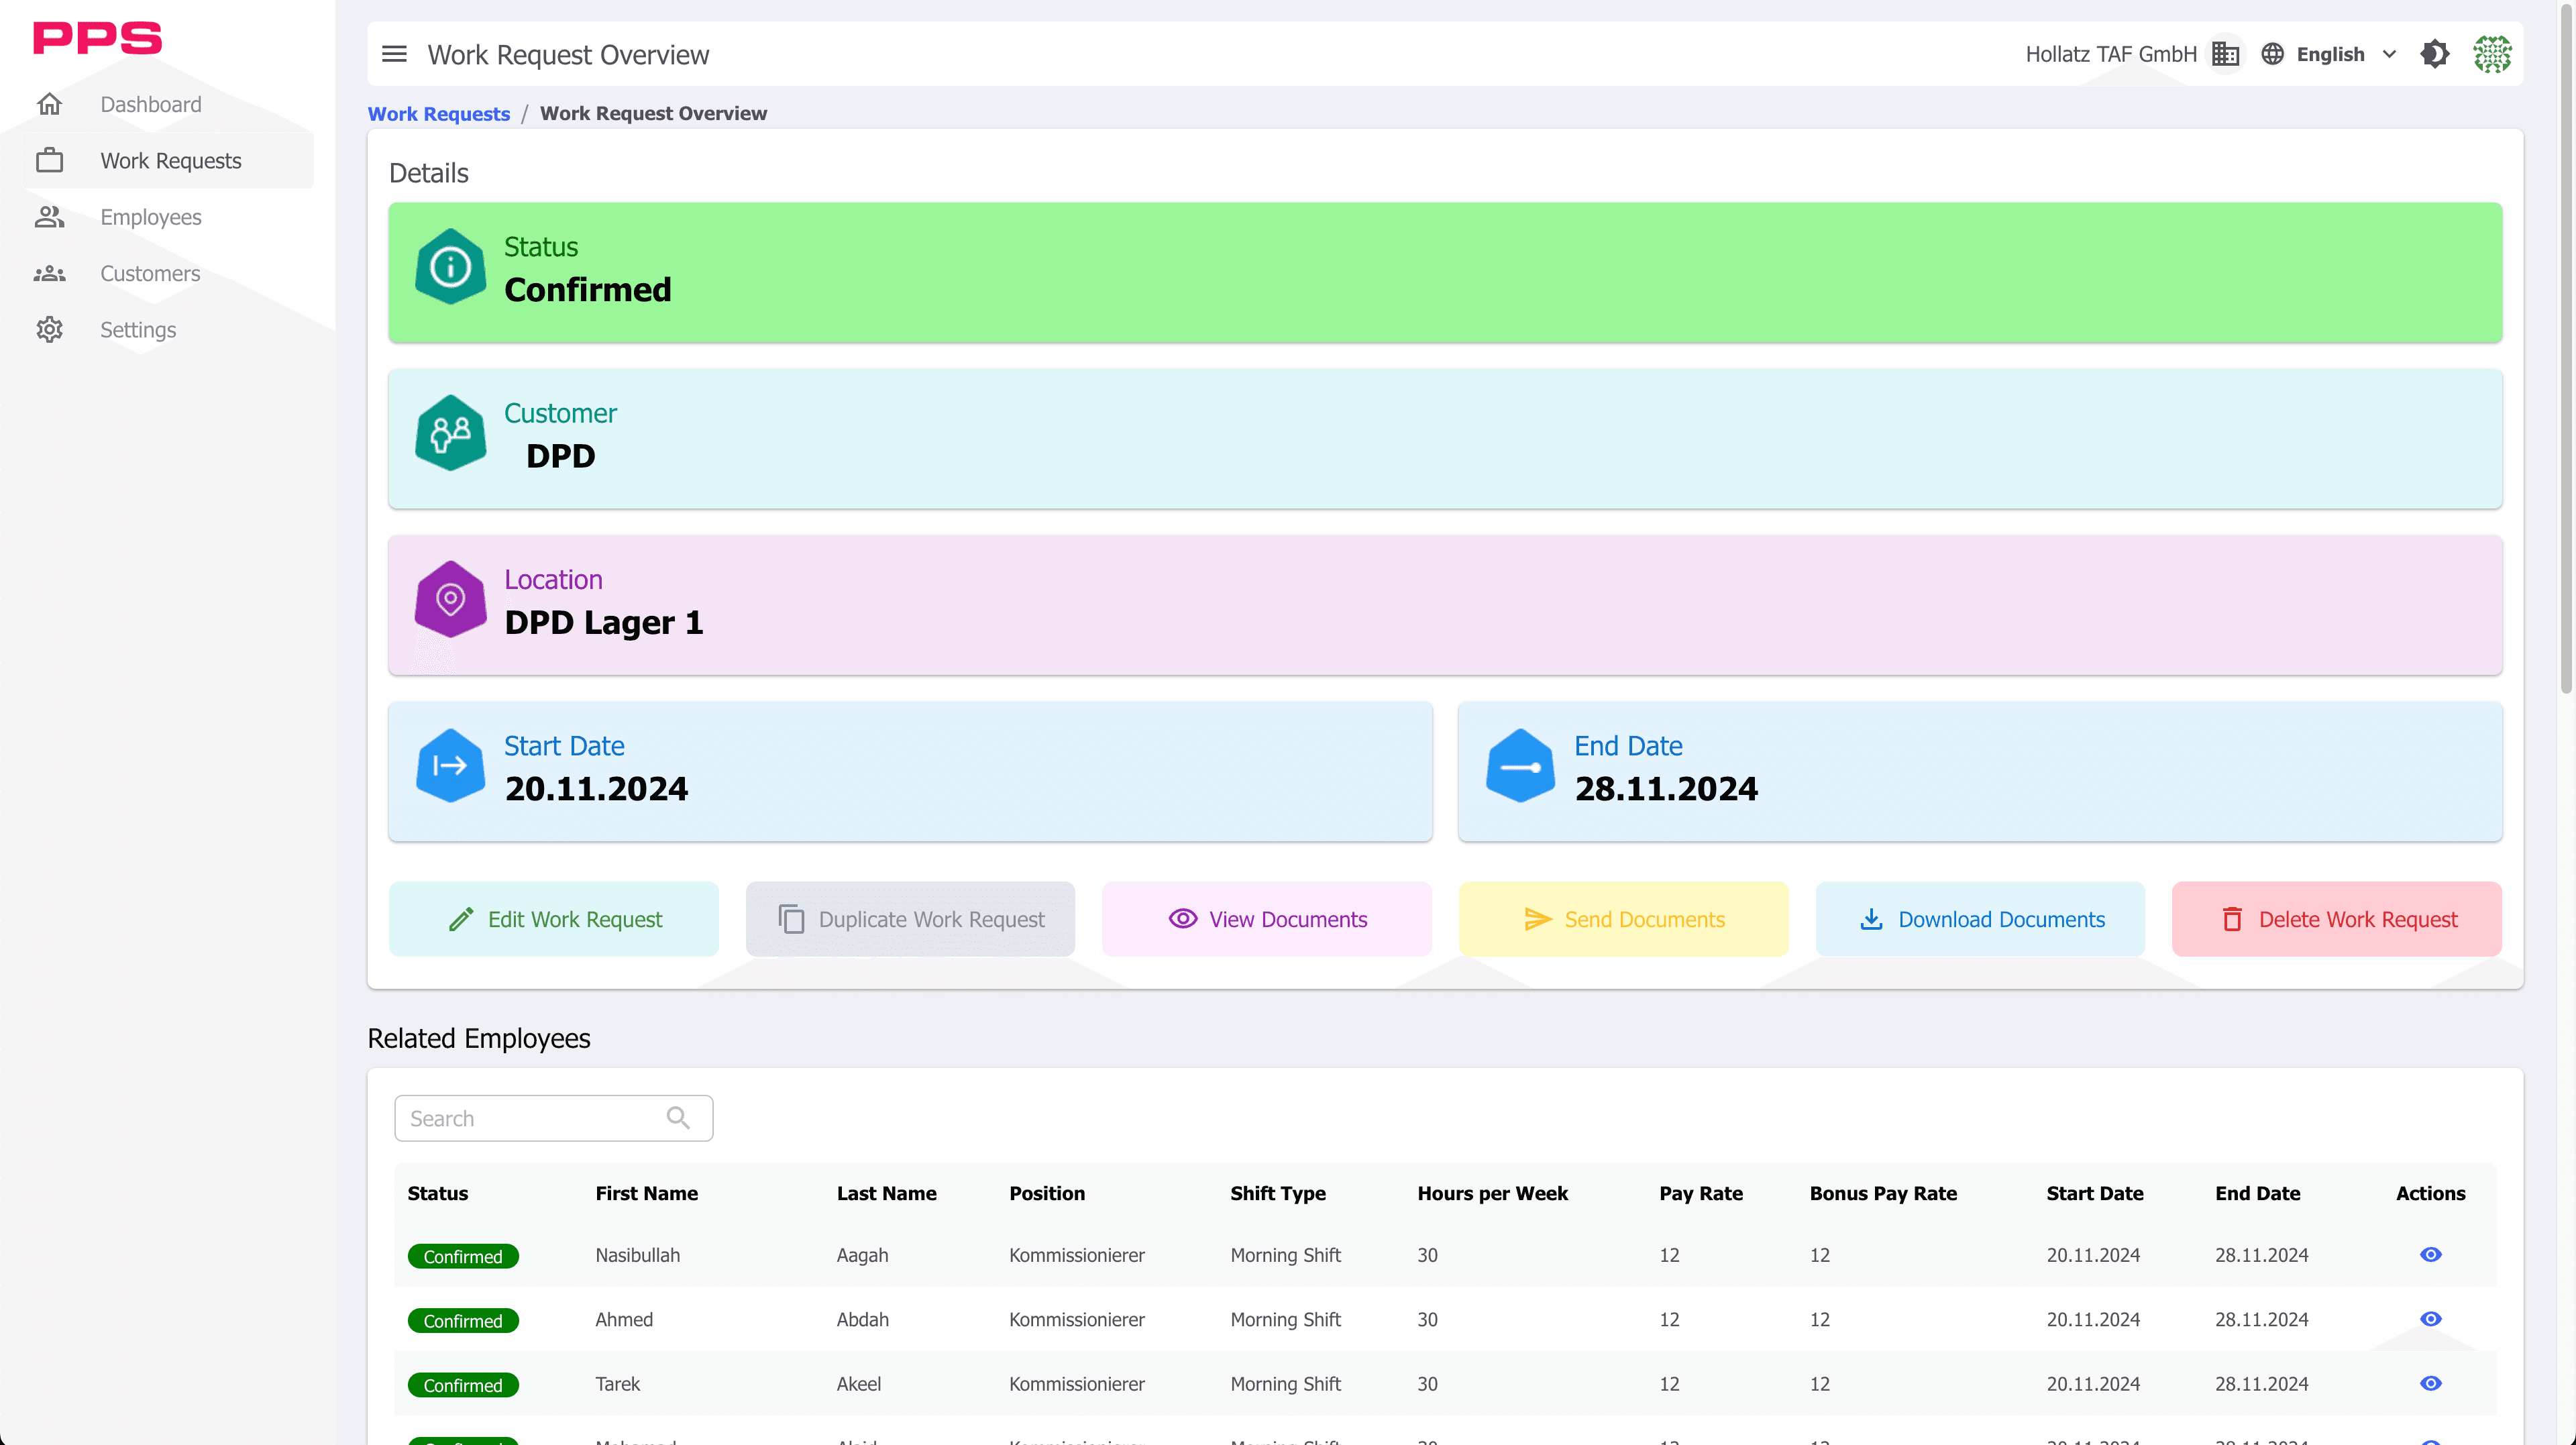Click the DPD Lager 1 location value

pyautogui.click(x=604, y=622)
